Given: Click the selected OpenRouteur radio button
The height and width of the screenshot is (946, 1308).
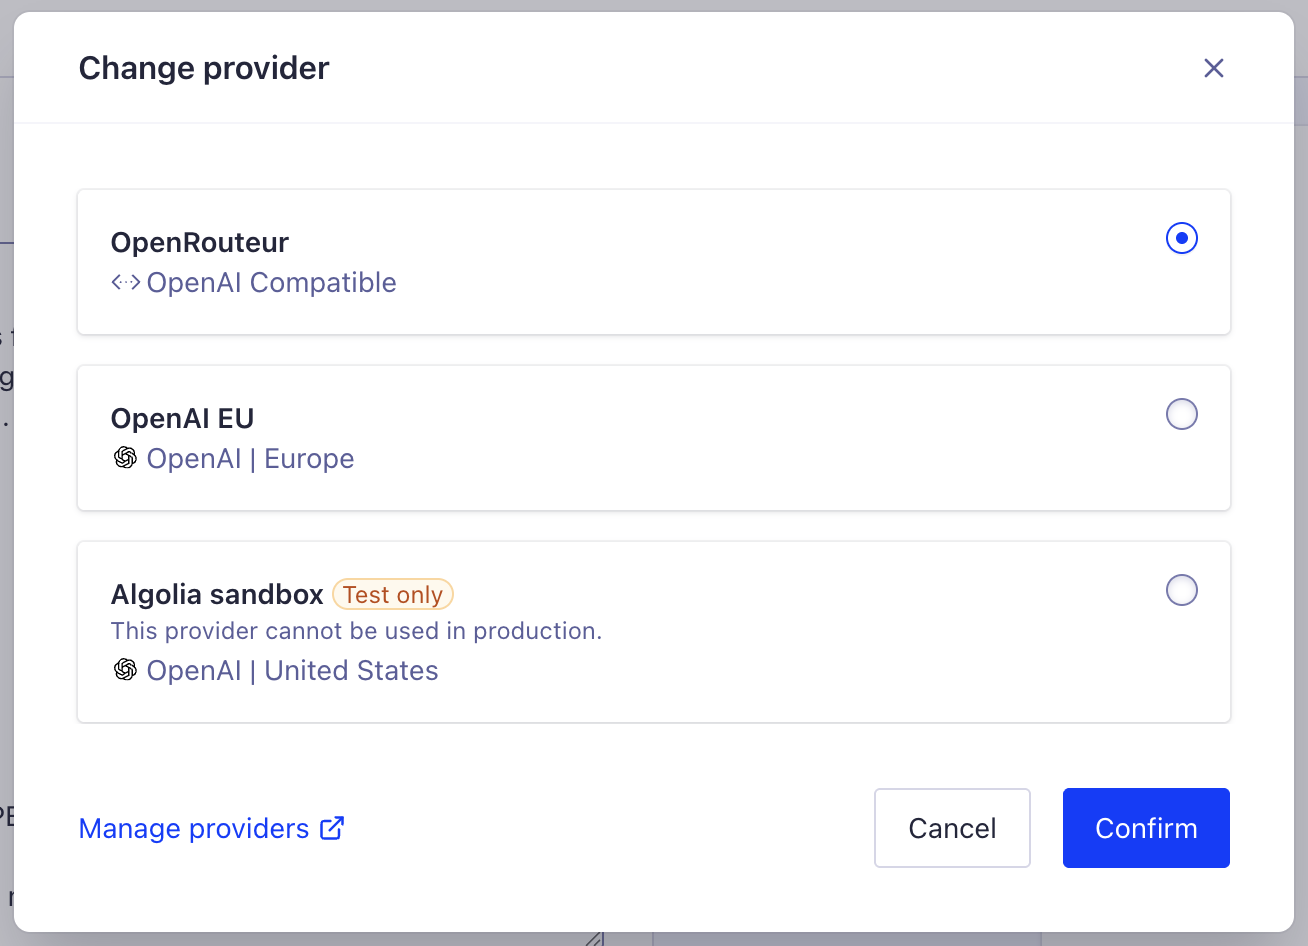Looking at the screenshot, I should pyautogui.click(x=1181, y=238).
